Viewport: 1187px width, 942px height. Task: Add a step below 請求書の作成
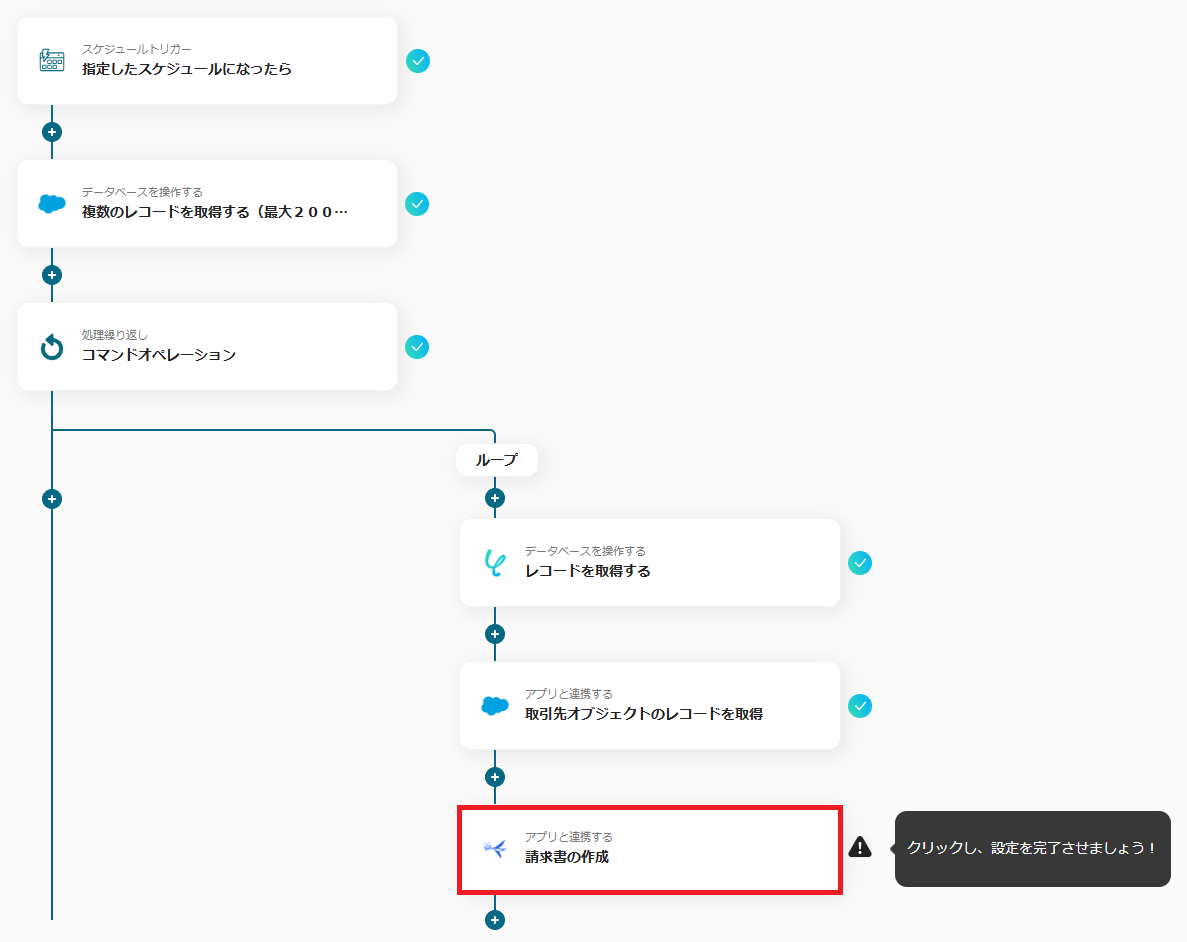[495, 920]
